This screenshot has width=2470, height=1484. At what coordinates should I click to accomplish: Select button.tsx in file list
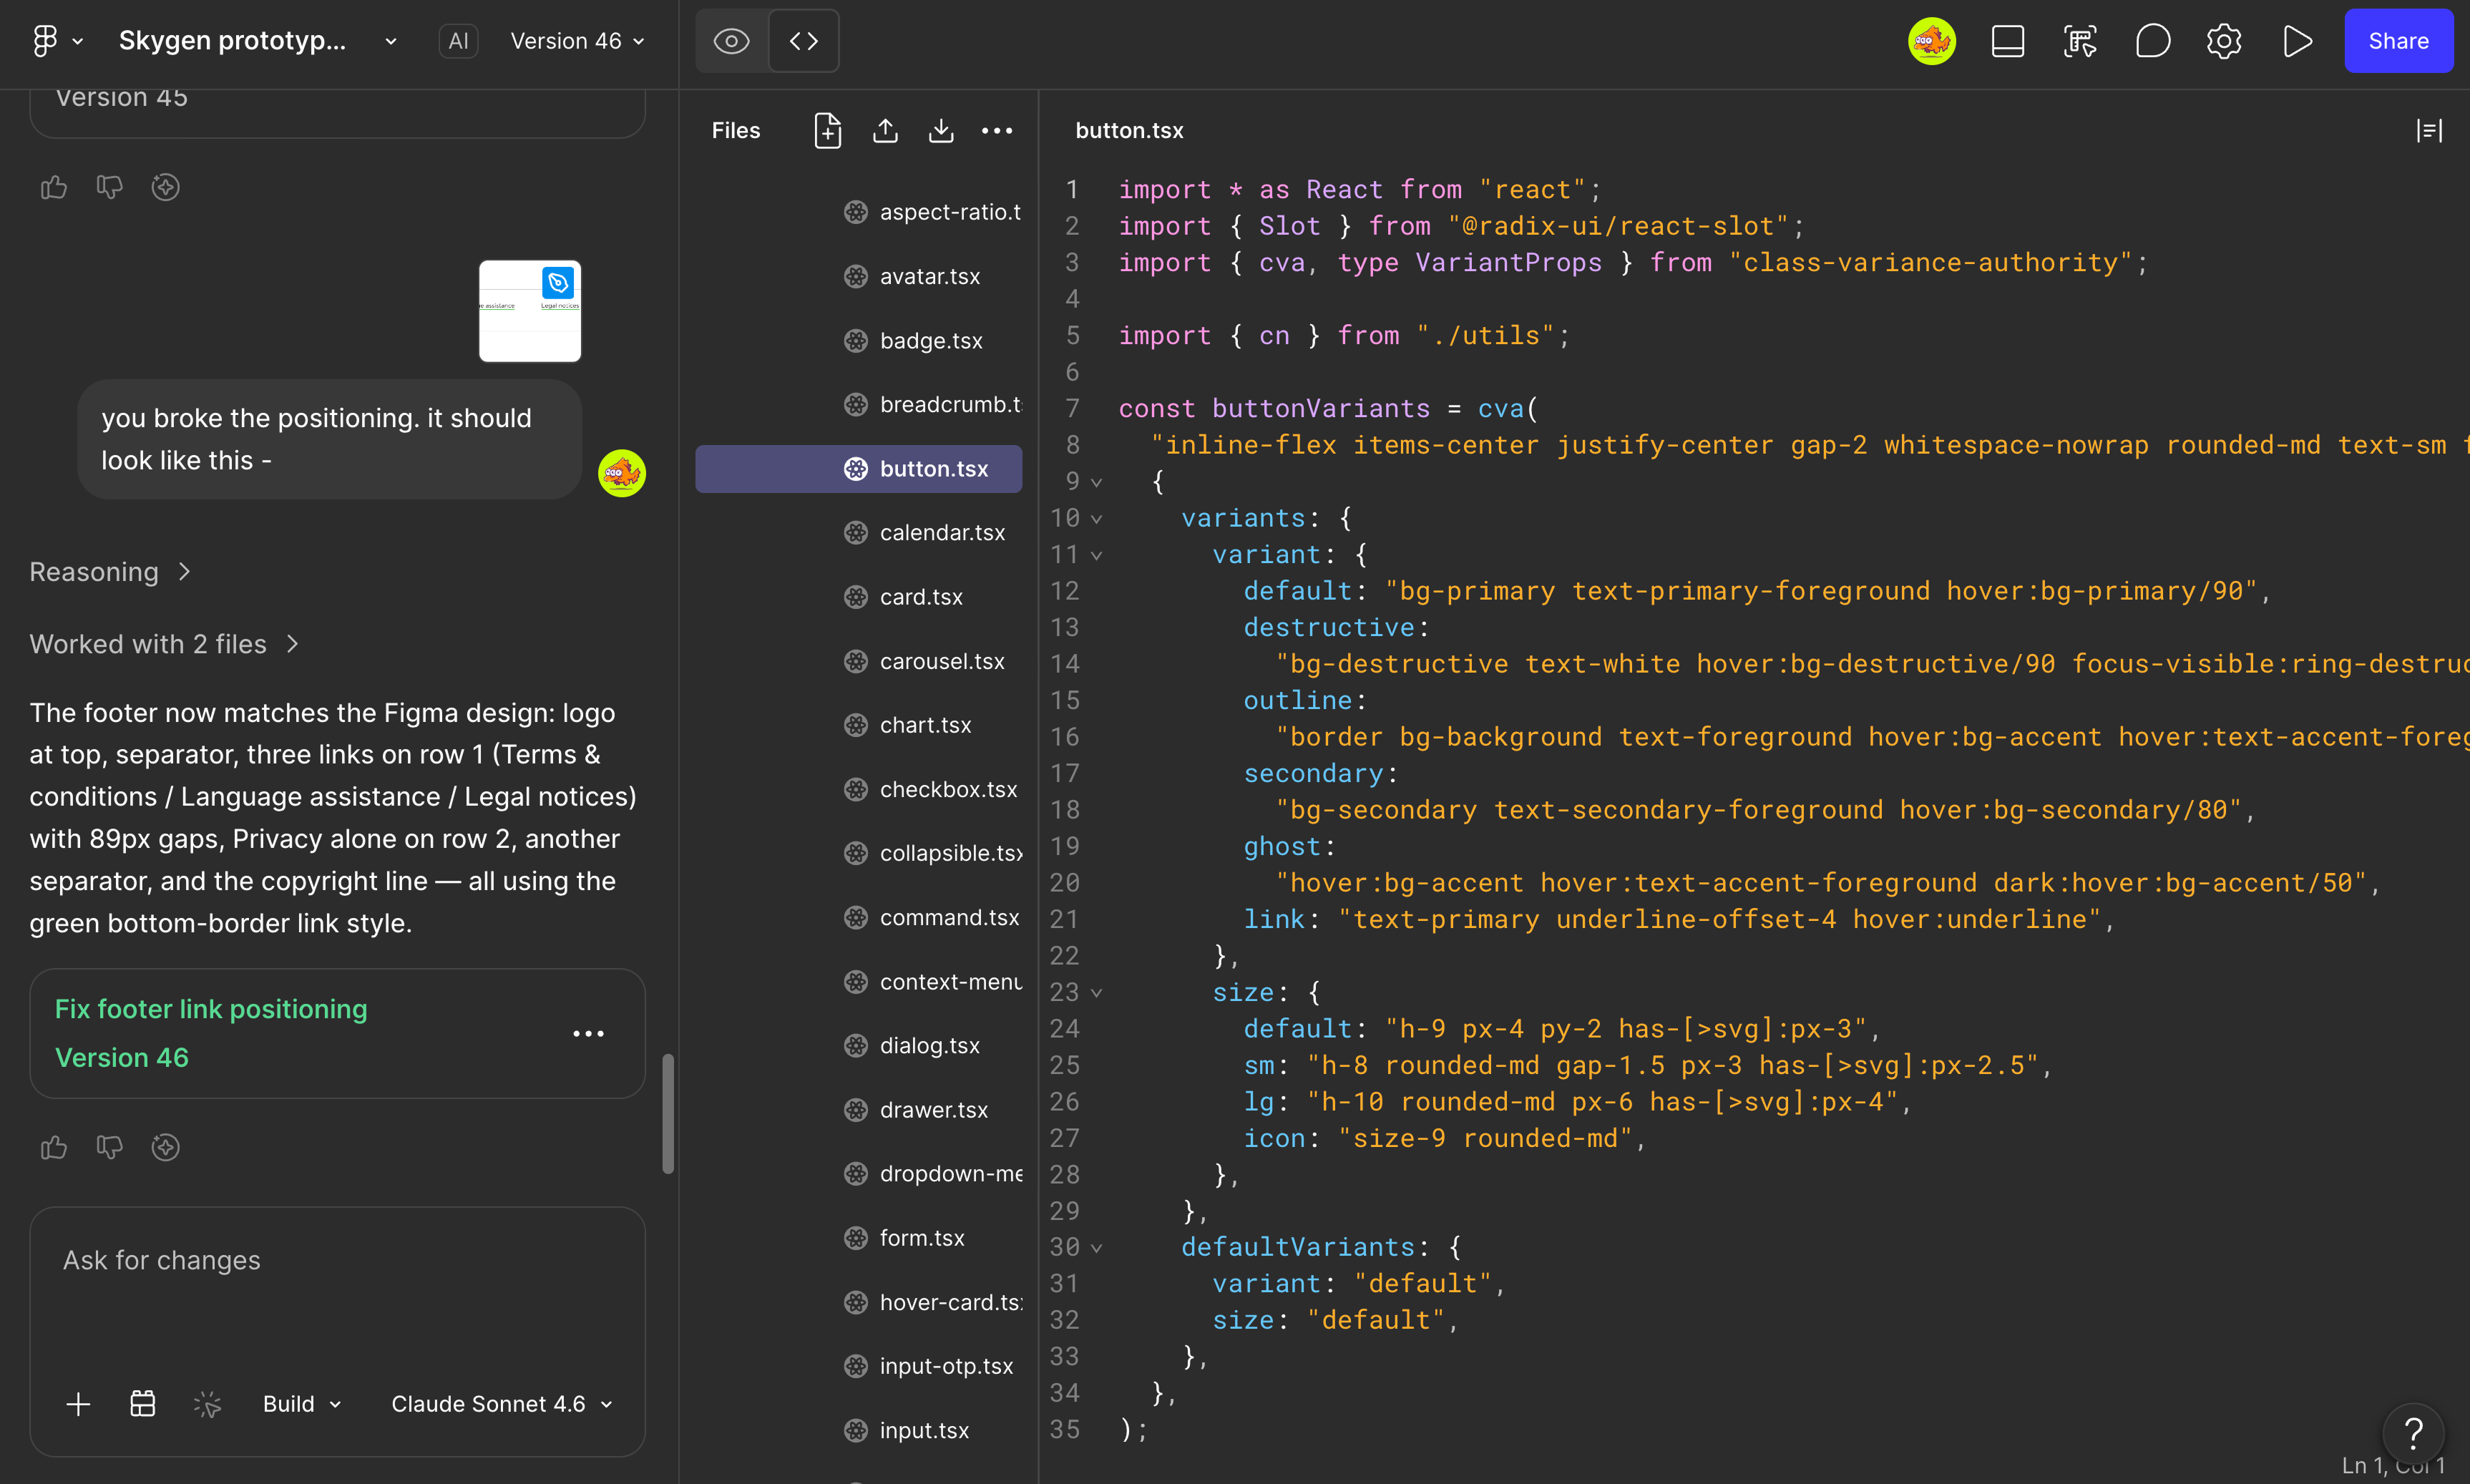[x=859, y=469]
